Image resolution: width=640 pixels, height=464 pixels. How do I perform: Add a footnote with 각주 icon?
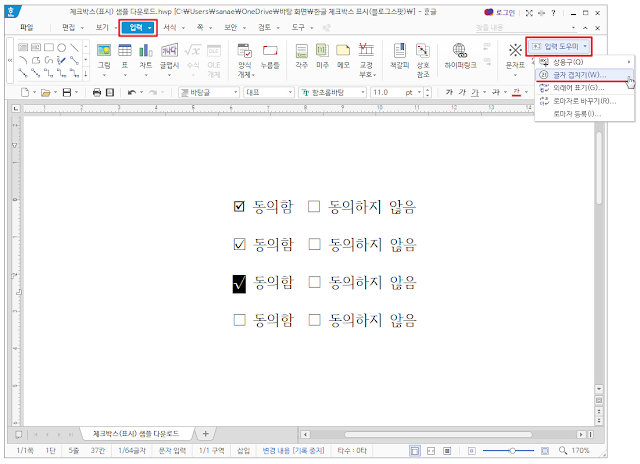(302, 51)
